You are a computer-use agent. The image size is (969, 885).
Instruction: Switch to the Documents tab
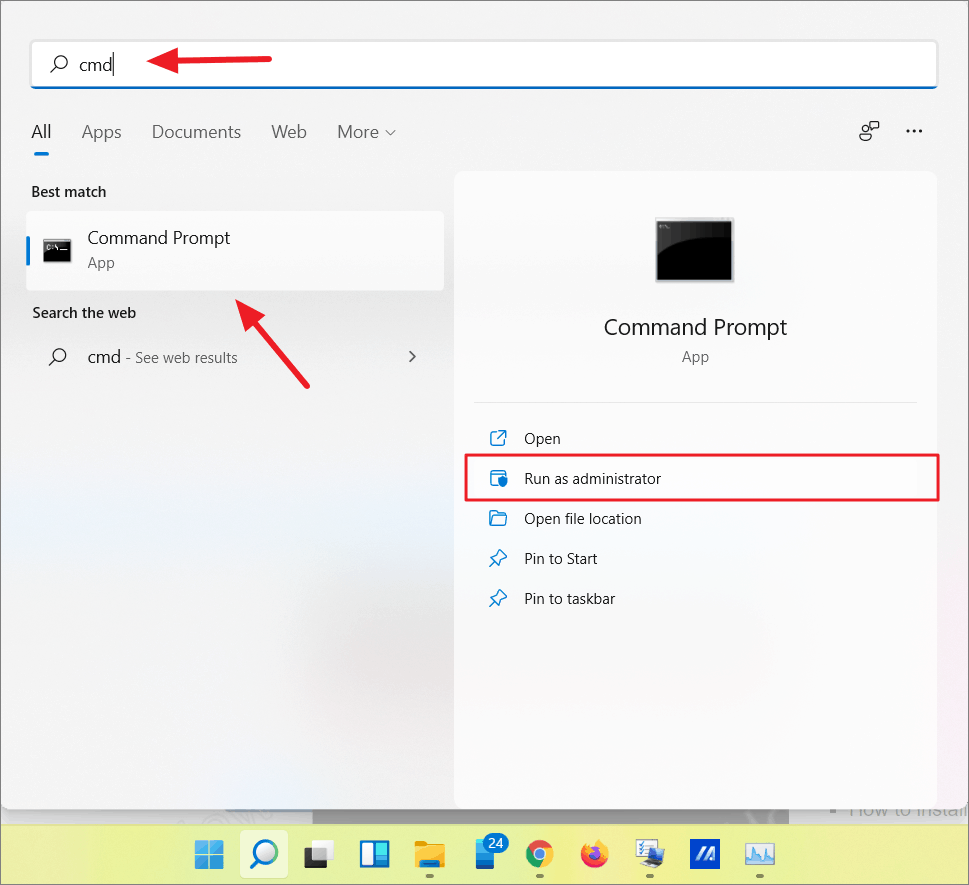point(197,132)
